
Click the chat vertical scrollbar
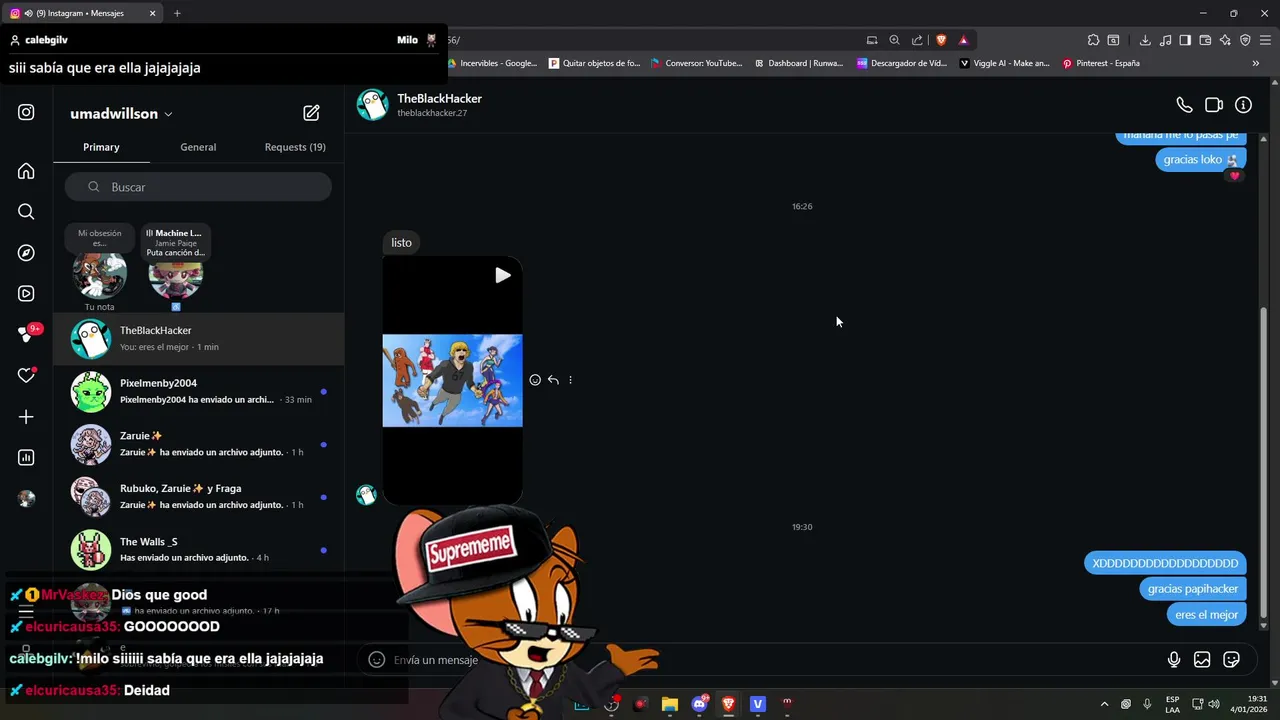click(1263, 460)
